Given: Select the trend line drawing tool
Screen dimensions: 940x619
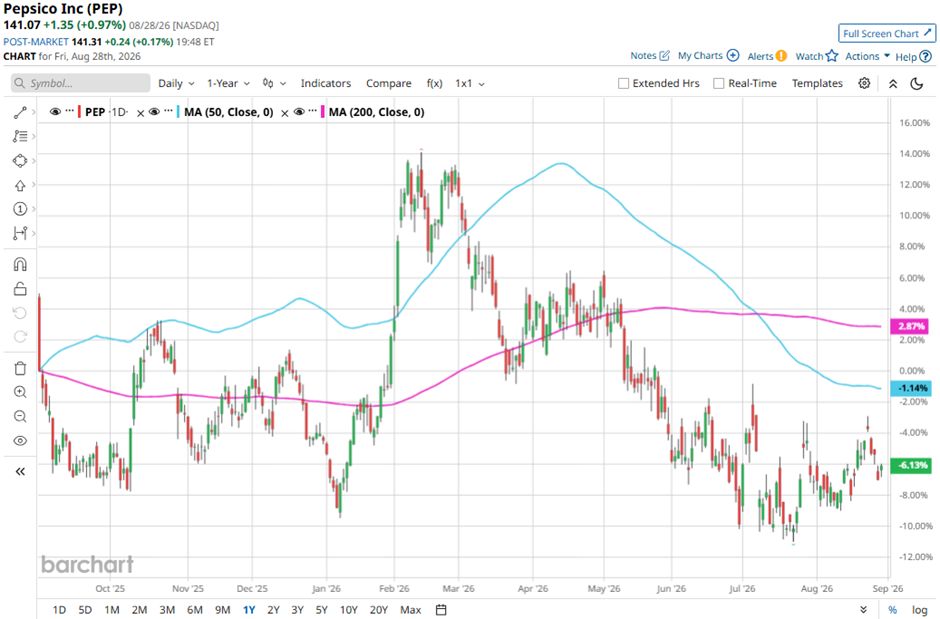Looking at the screenshot, I should click(20, 112).
